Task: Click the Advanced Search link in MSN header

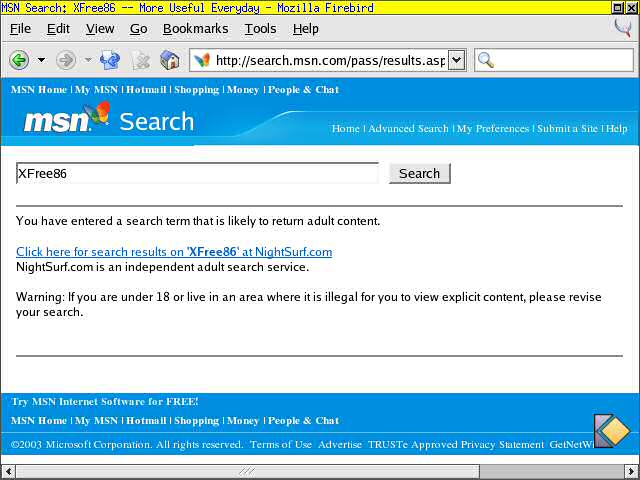Action: 408,129
